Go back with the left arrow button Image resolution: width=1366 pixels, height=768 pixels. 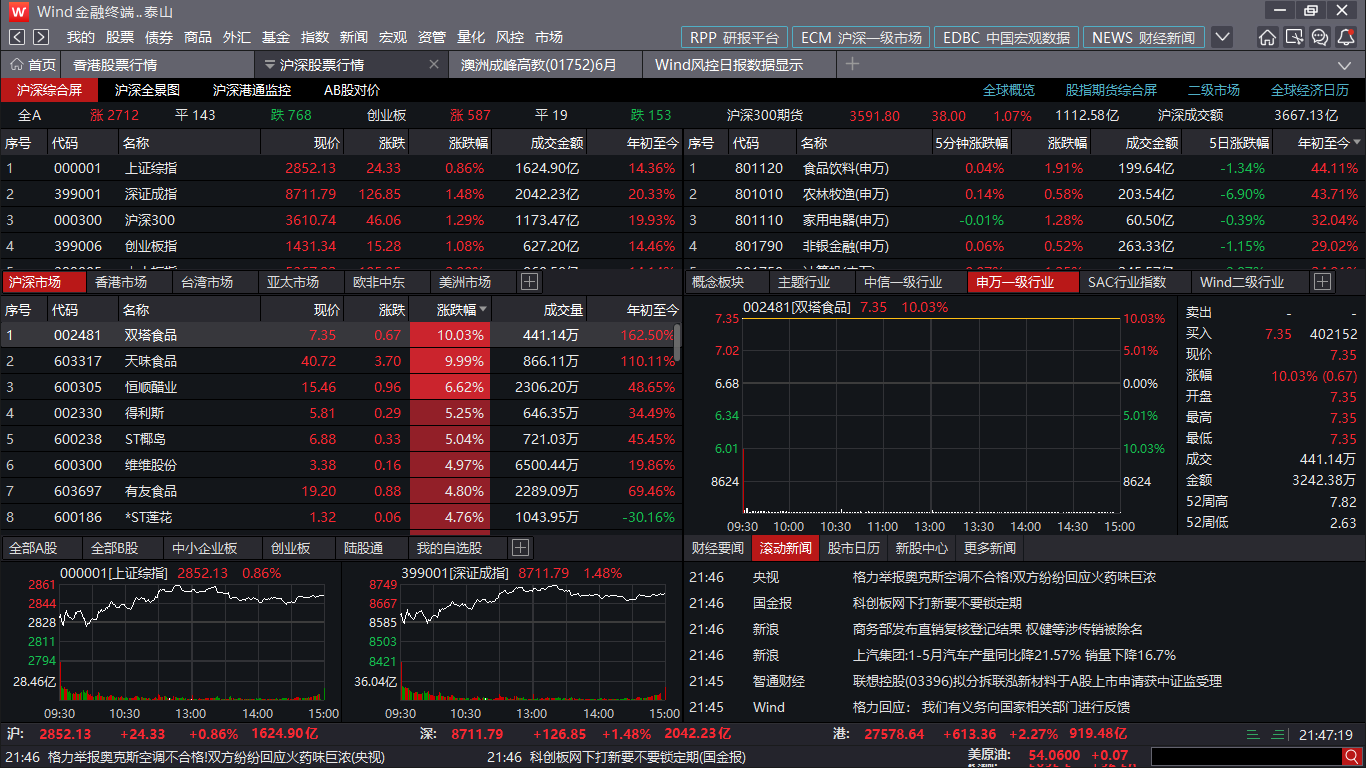click(x=17, y=37)
